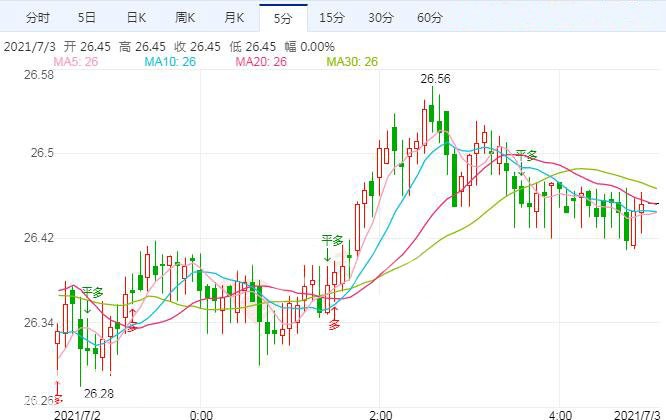666x420 pixels.
Task: Select the 5日 tab
Action: tap(87, 18)
